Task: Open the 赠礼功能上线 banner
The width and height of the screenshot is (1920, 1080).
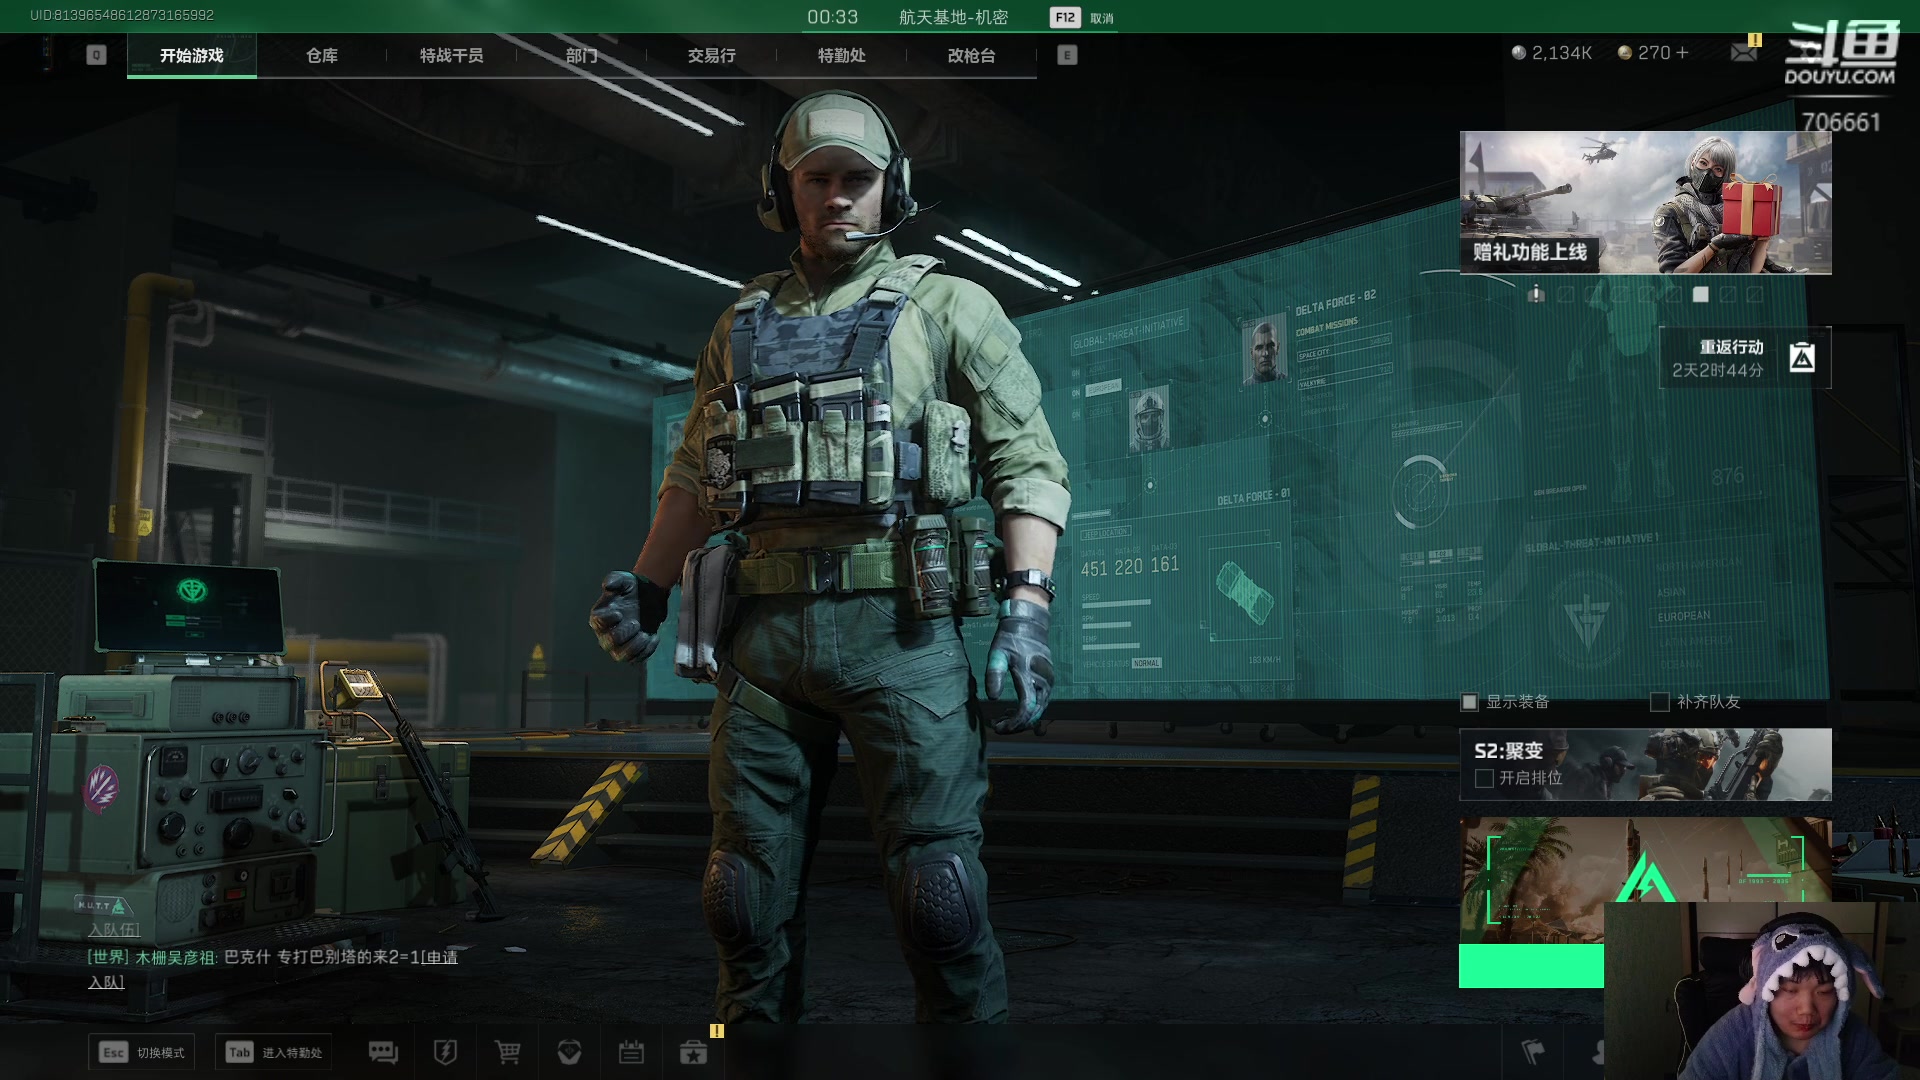Action: 1645,203
